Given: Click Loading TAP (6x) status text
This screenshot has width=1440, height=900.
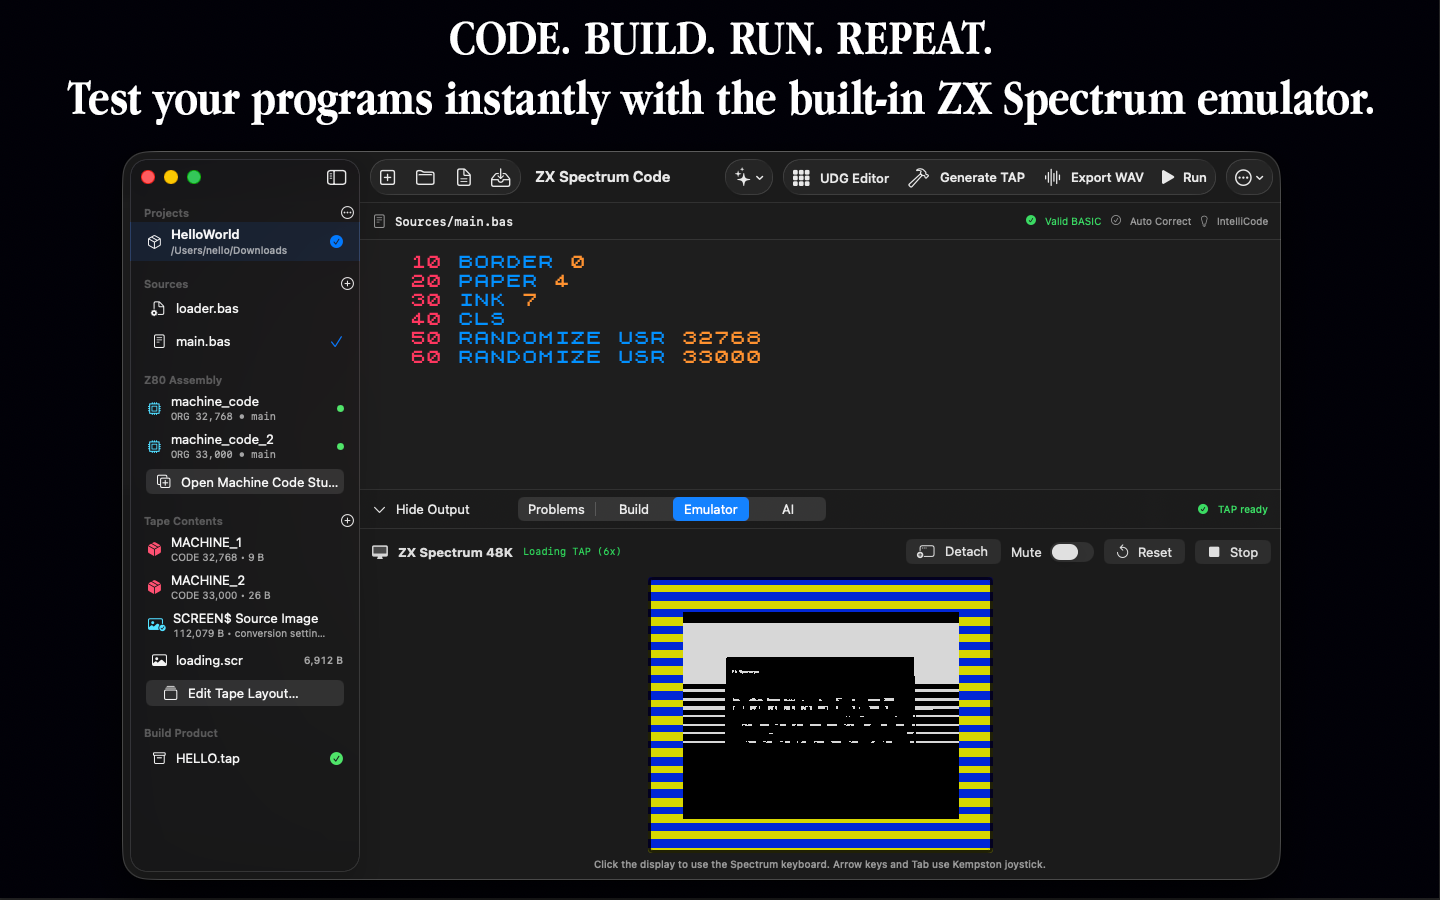Looking at the screenshot, I should pyautogui.click(x=572, y=552).
